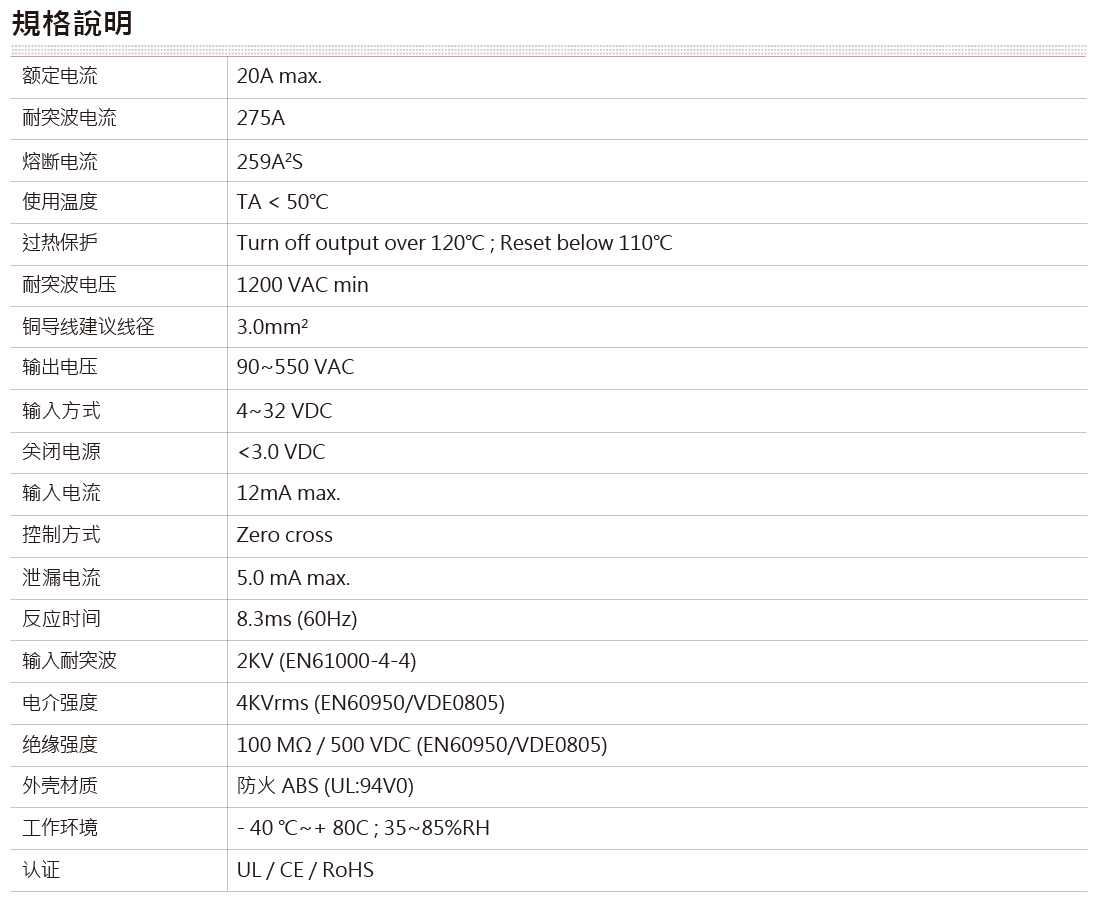Select the TA < 50℃ temperature value

point(282,202)
